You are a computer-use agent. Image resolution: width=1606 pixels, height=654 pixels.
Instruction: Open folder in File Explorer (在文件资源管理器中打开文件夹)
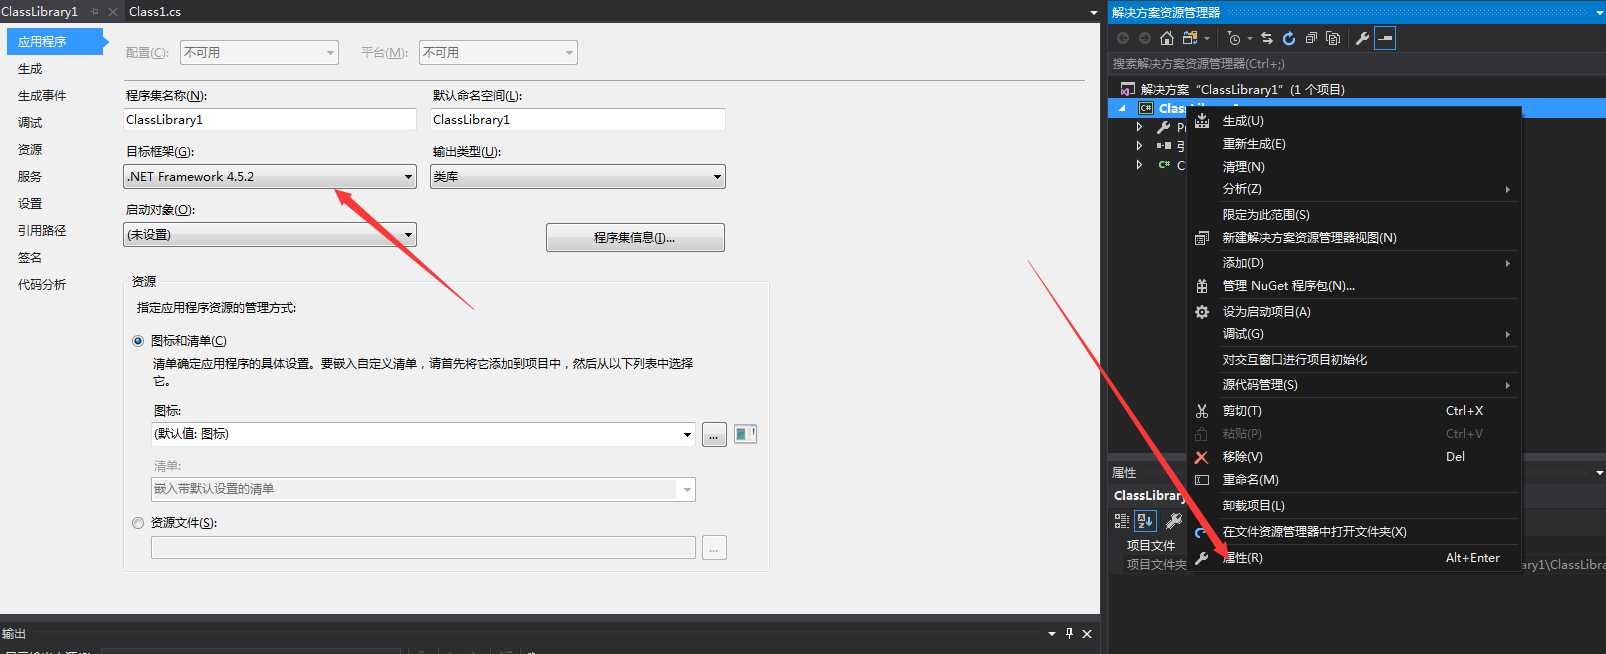[1353, 532]
